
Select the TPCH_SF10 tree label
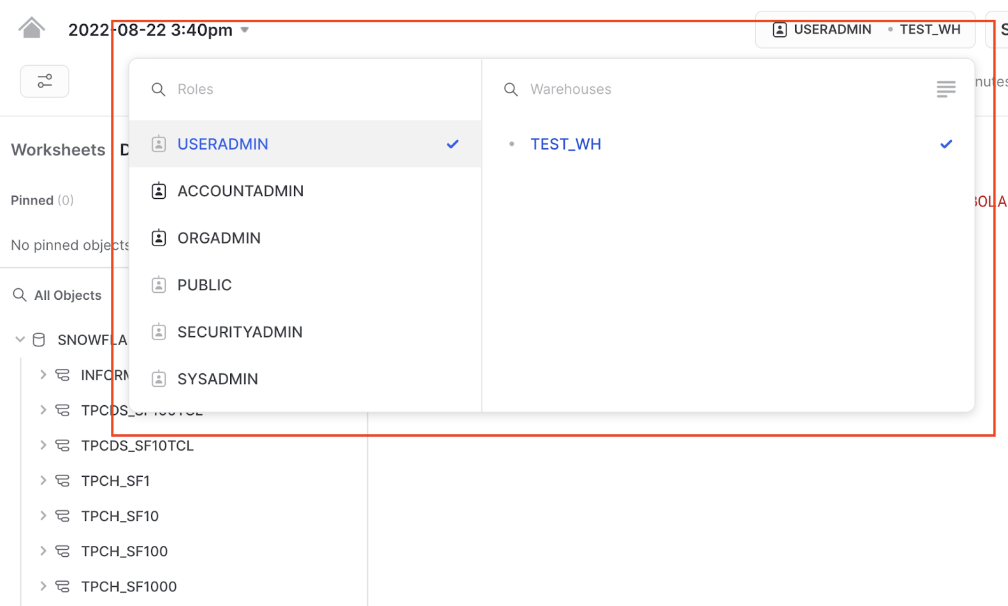(x=120, y=516)
